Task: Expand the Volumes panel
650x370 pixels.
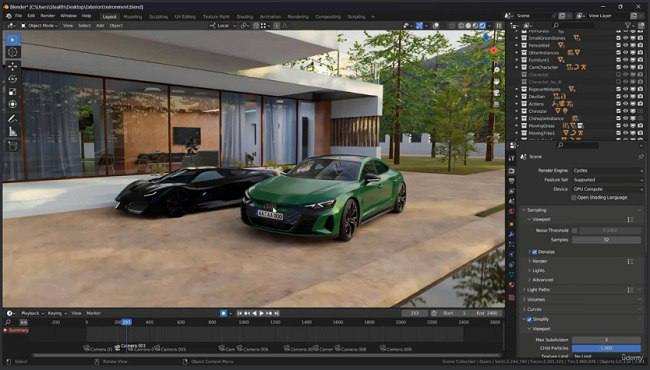Action: click(x=536, y=300)
